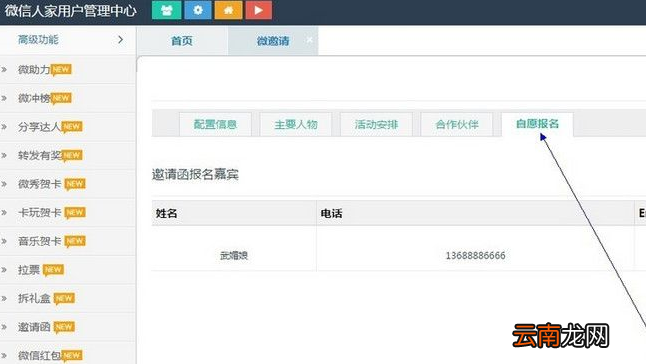Open 拉票 in the sidebar
The height and width of the screenshot is (364, 646).
pyautogui.click(x=29, y=270)
